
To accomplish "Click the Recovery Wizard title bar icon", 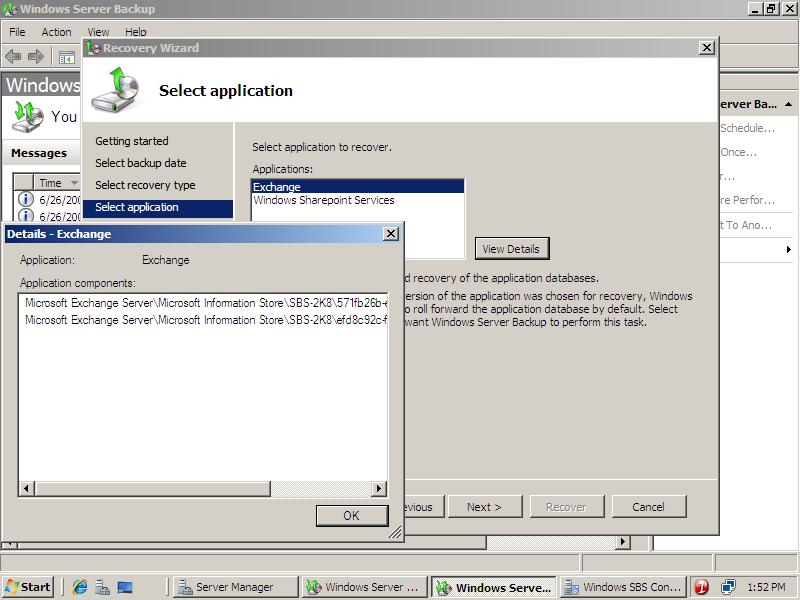I will tap(93, 47).
